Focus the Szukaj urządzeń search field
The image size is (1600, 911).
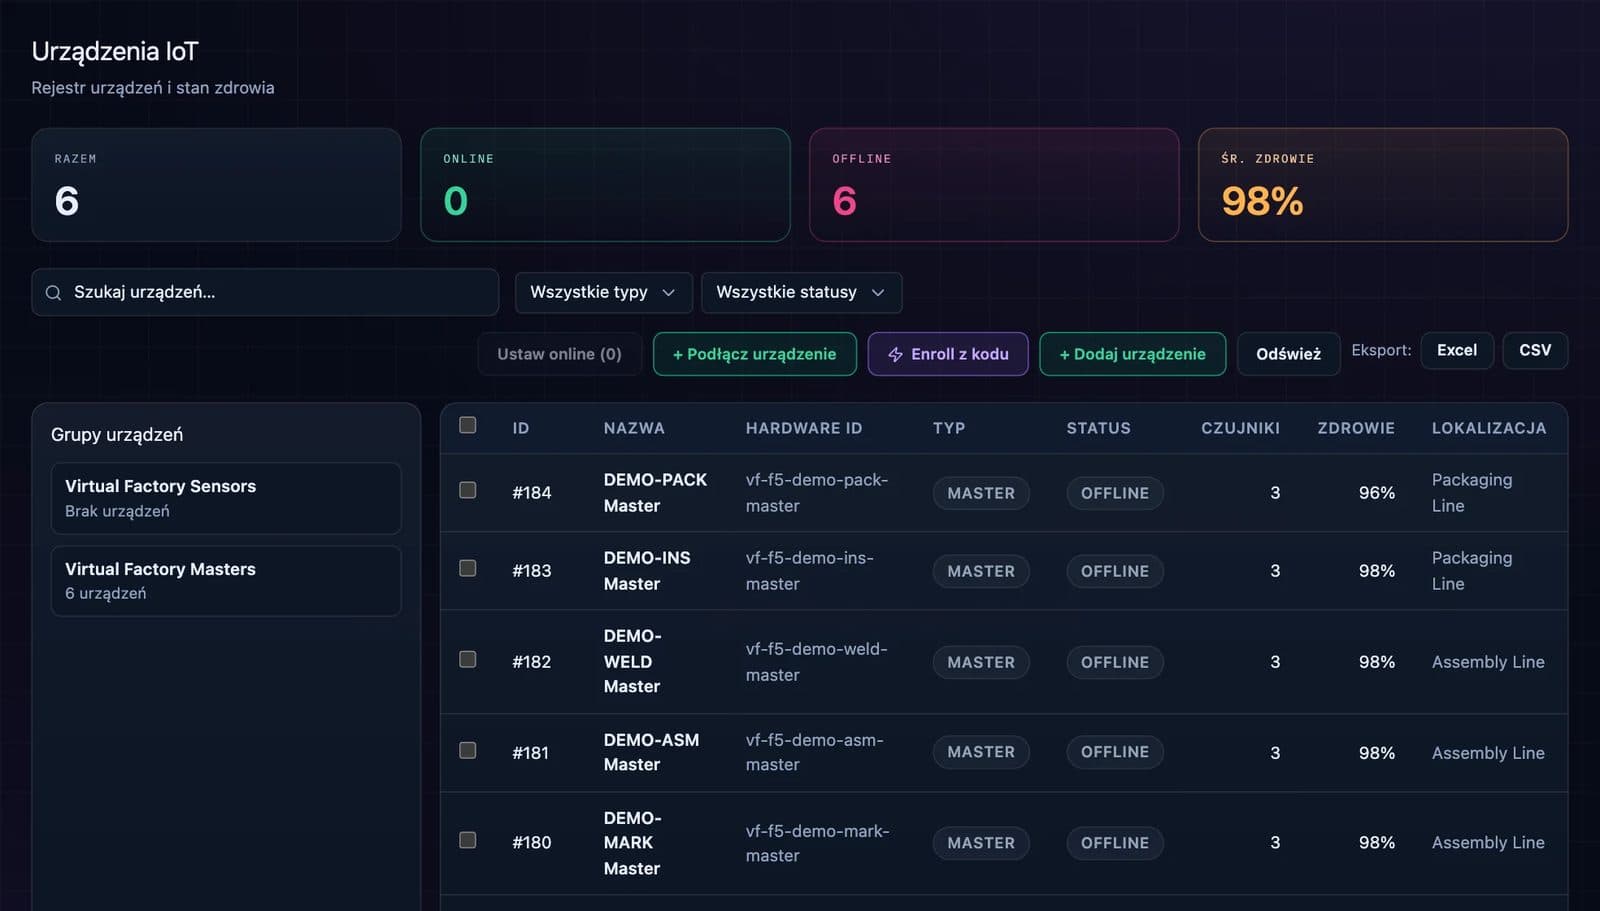click(265, 292)
